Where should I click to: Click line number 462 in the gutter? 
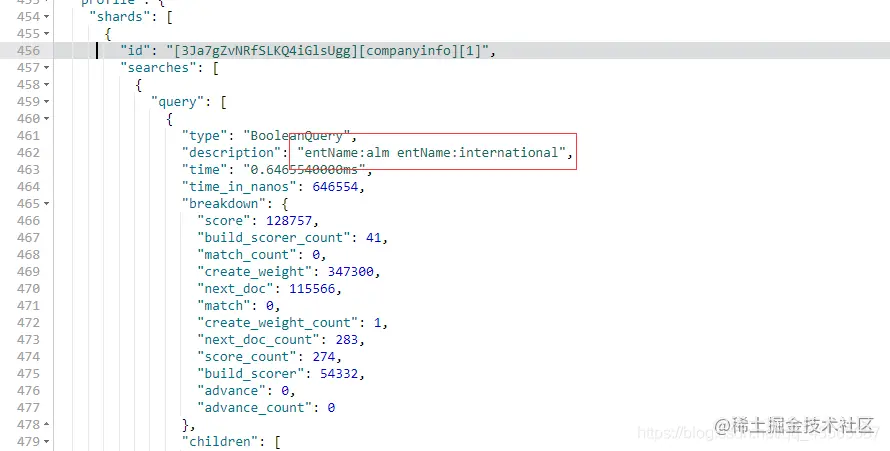(x=28, y=153)
